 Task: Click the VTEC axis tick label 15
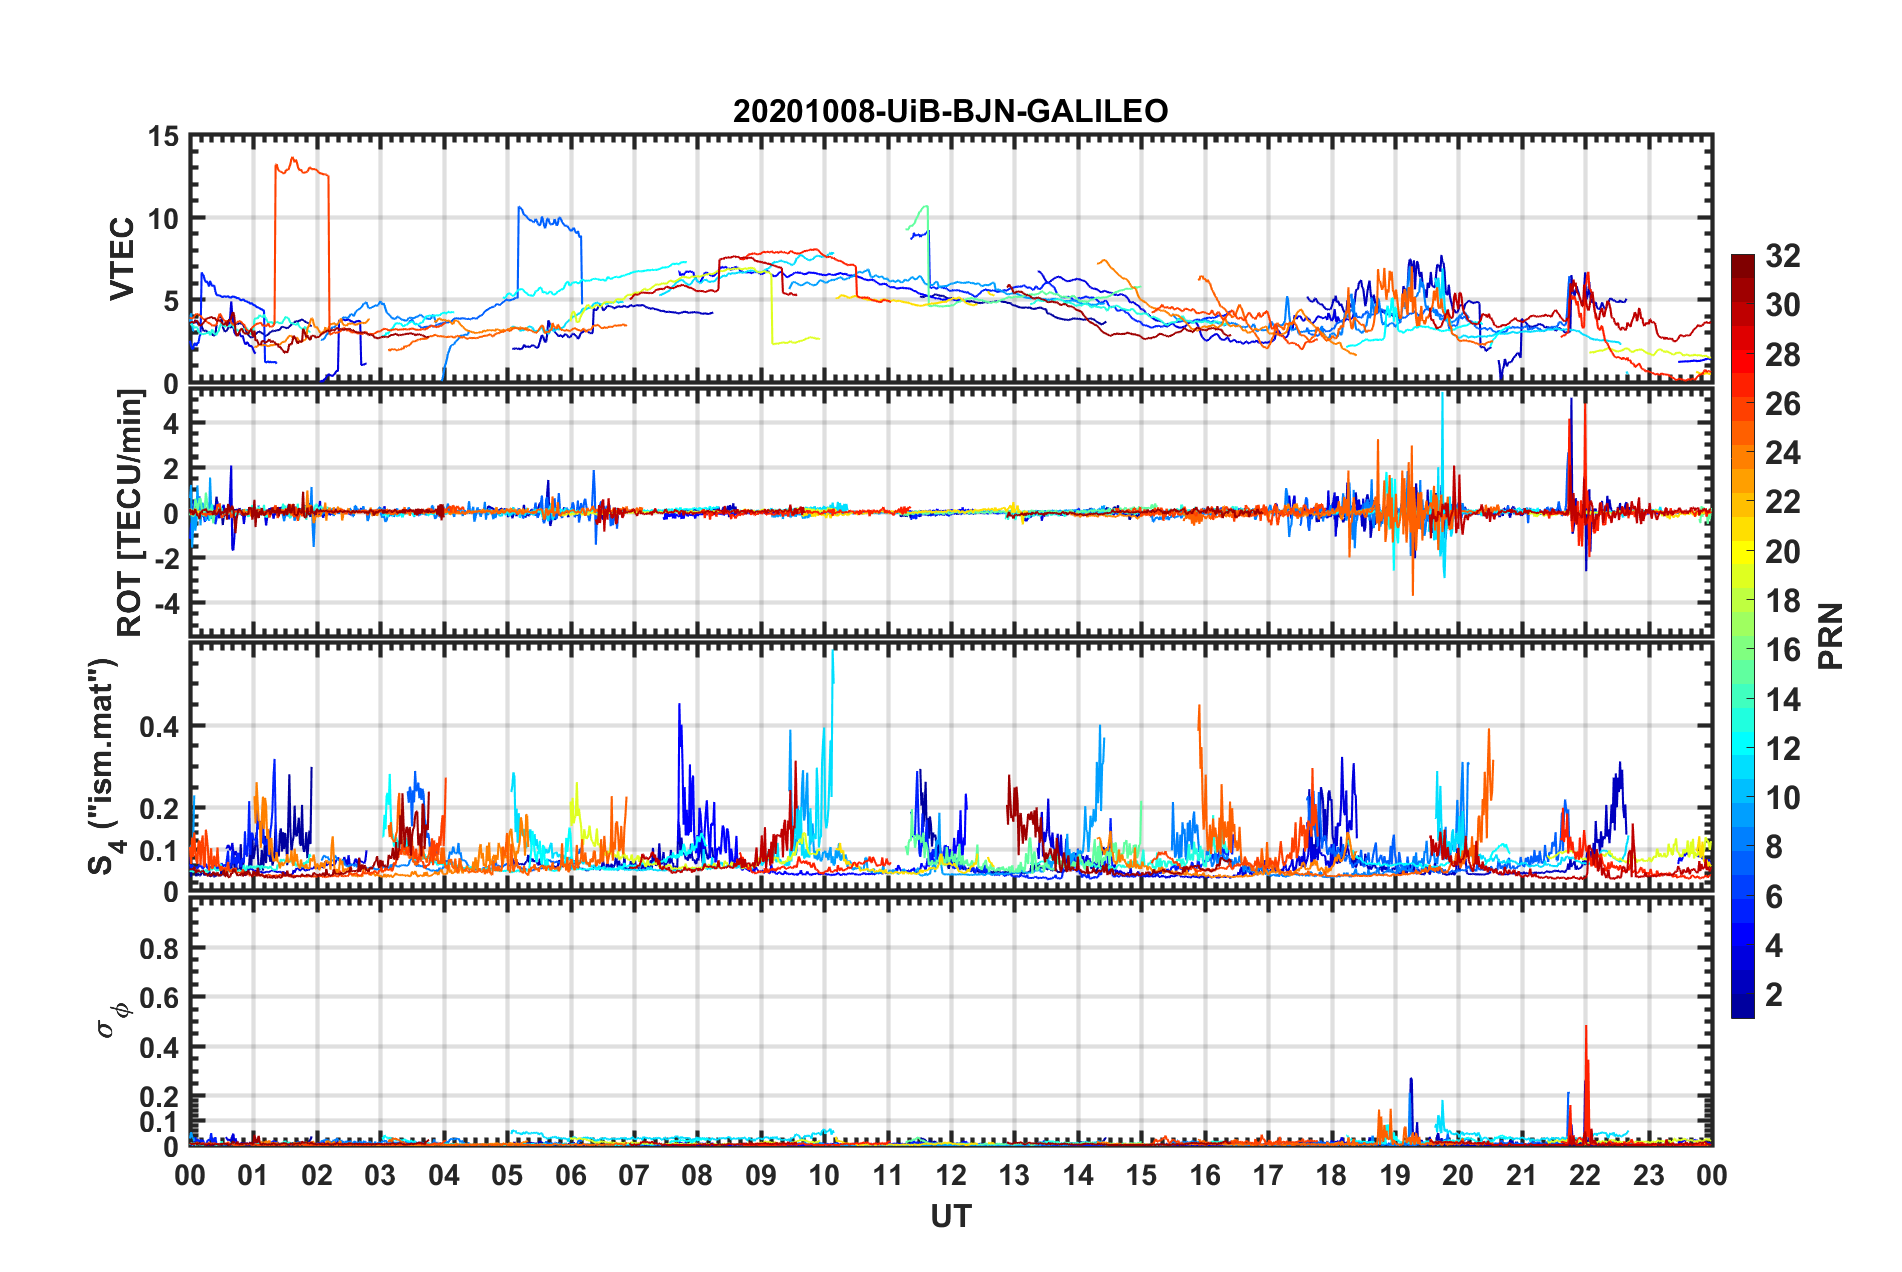163,136
